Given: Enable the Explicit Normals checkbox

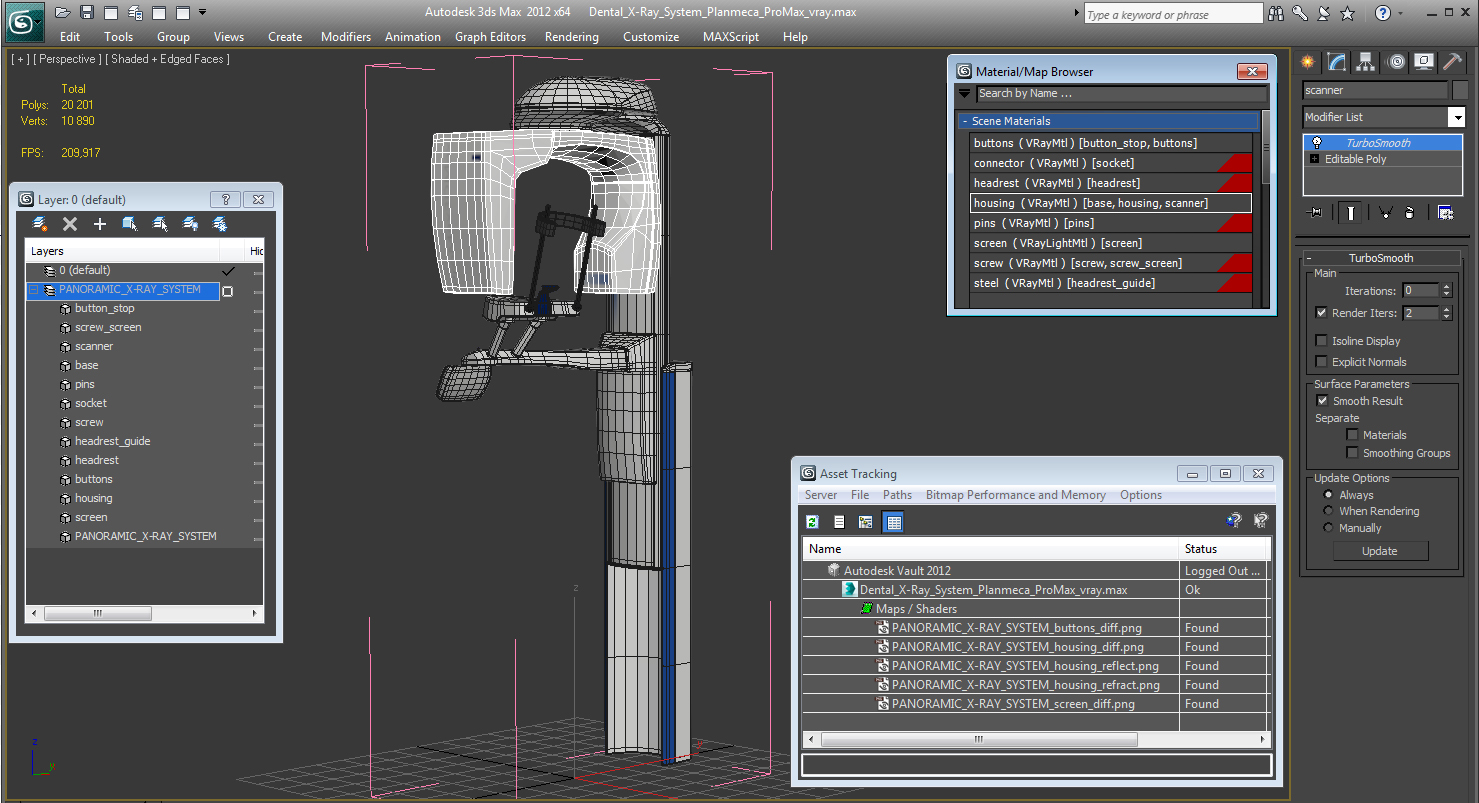Looking at the screenshot, I should 1322,362.
